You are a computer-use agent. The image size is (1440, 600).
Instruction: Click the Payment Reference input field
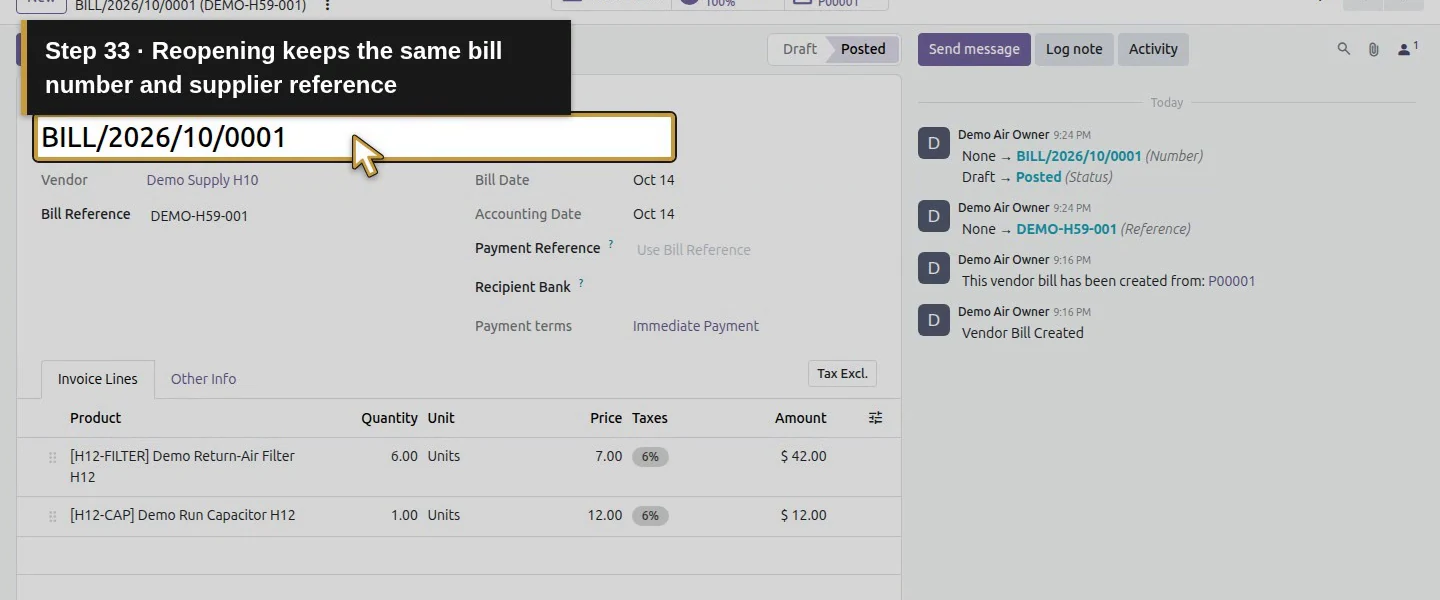(x=755, y=250)
